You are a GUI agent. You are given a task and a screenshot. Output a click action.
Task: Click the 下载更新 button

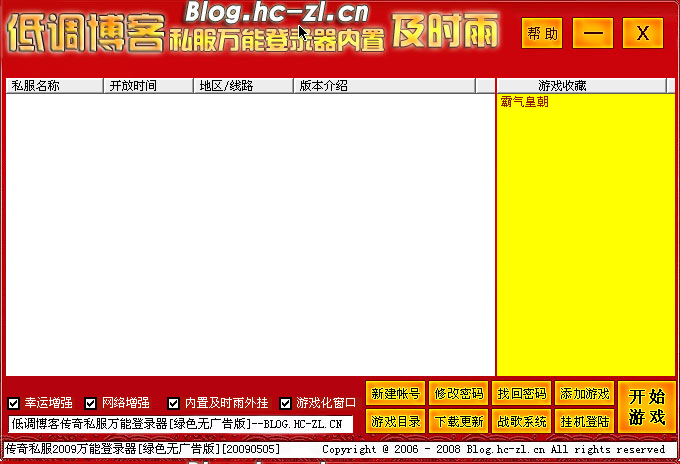pos(459,421)
